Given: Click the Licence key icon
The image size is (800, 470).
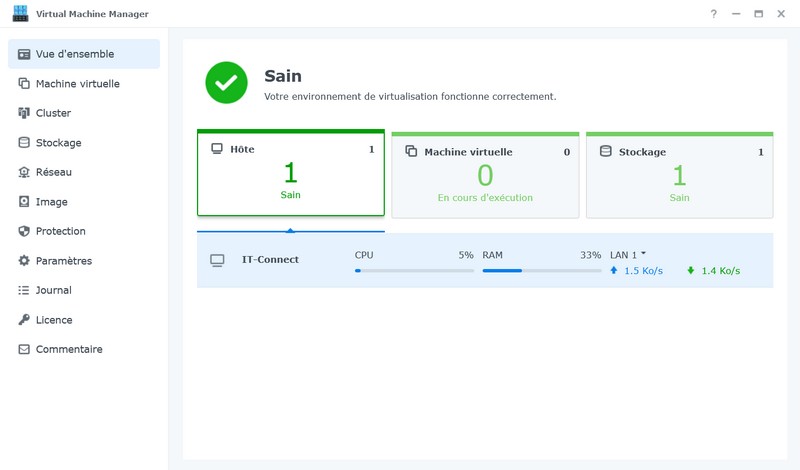Looking at the screenshot, I should pyautogui.click(x=24, y=320).
